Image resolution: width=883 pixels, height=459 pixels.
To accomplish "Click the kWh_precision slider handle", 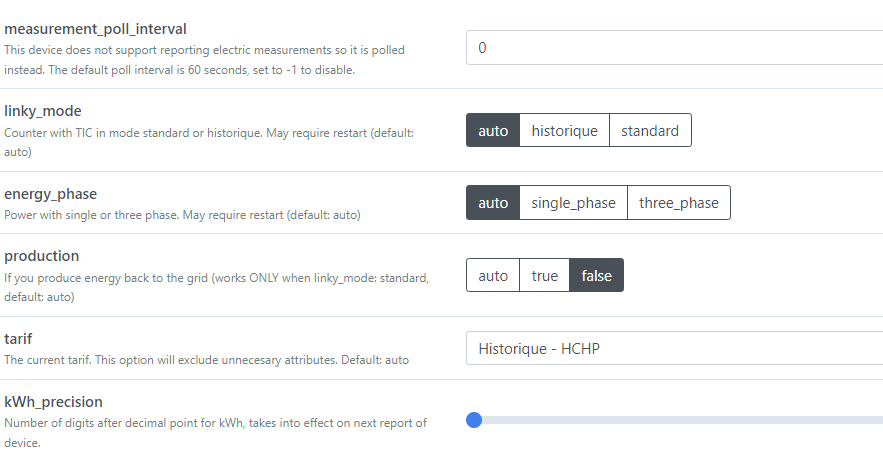I will point(474,421).
